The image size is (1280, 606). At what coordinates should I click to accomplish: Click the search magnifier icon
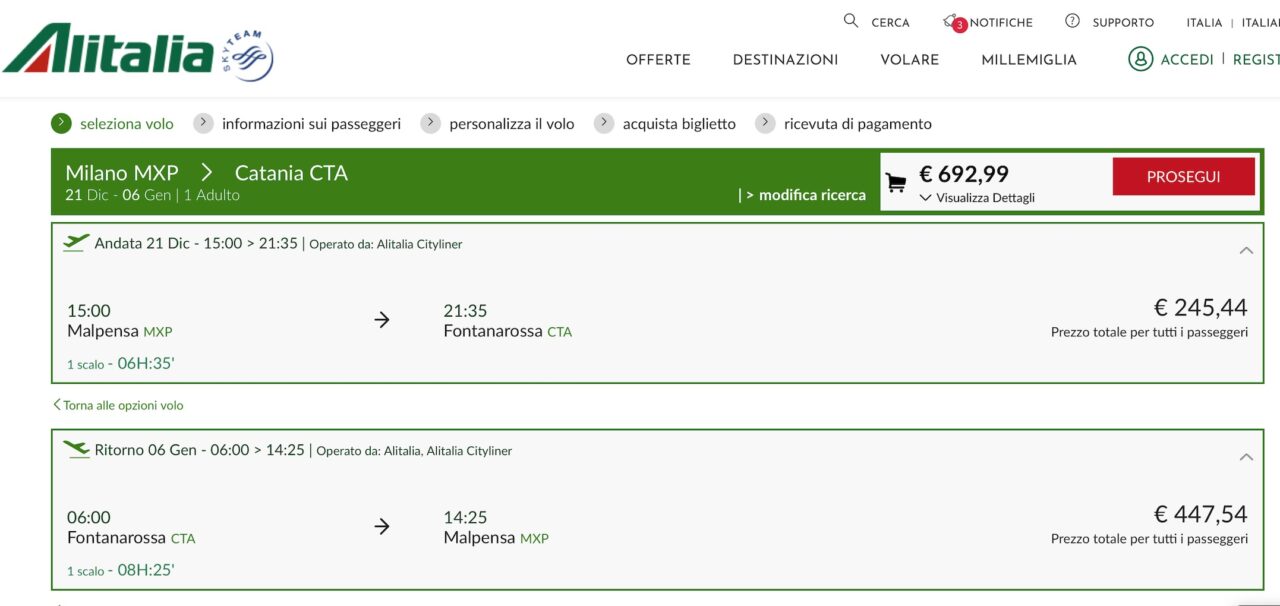coord(851,20)
